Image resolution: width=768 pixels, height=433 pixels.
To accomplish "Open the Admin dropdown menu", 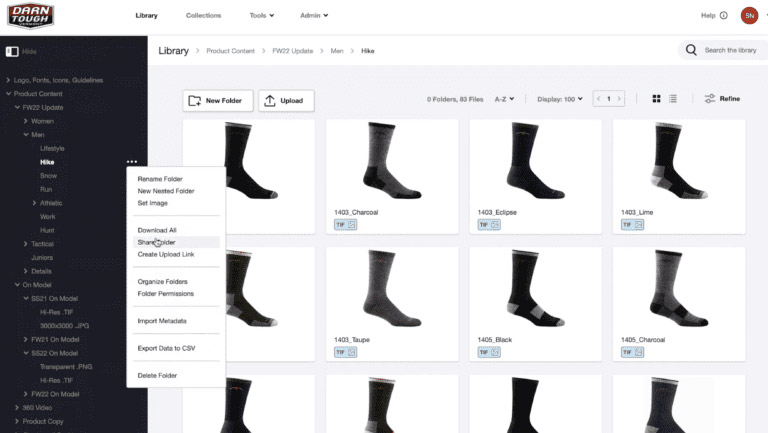I will pos(314,16).
